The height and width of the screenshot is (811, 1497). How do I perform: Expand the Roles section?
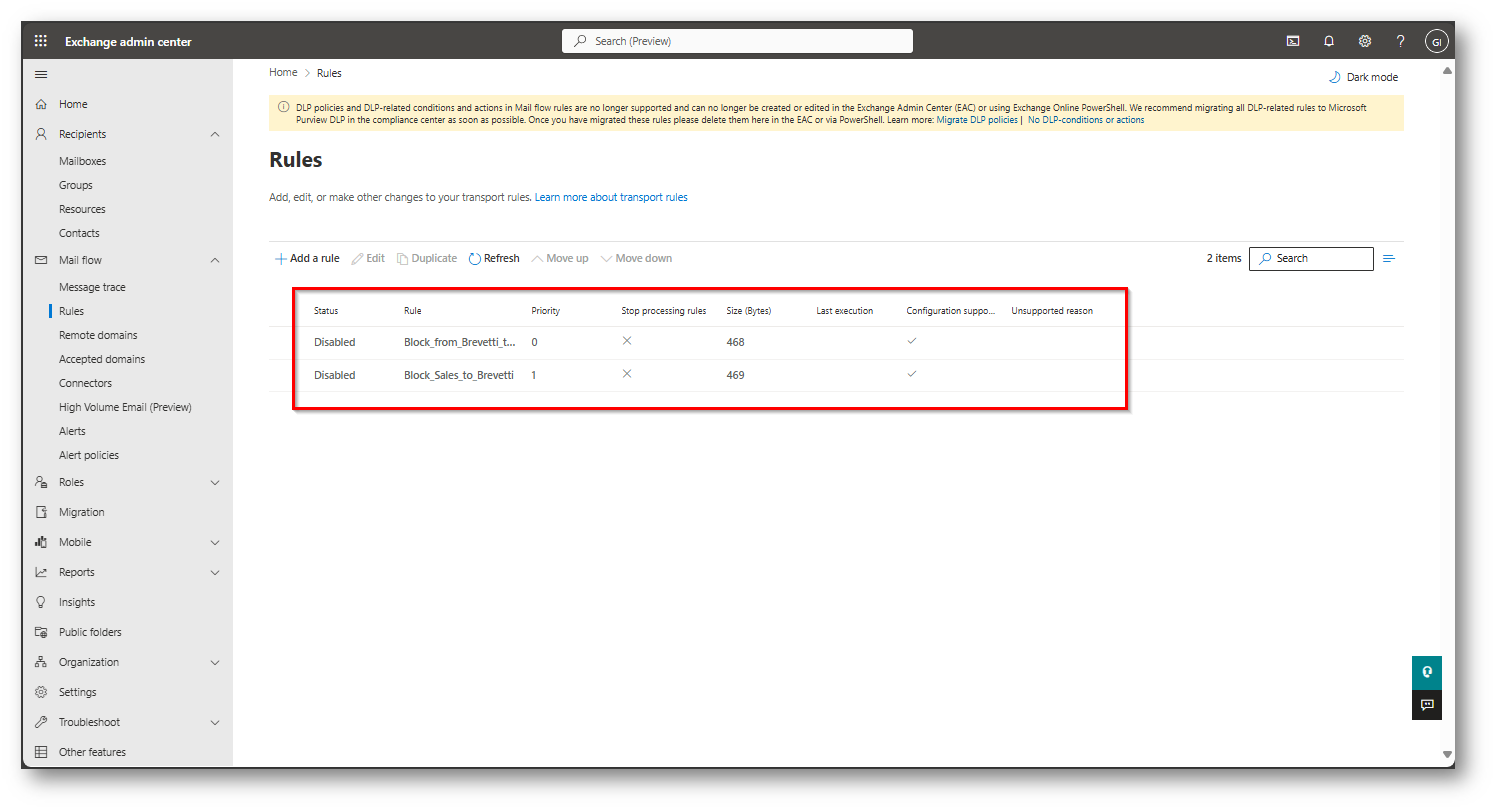pyautogui.click(x=215, y=482)
